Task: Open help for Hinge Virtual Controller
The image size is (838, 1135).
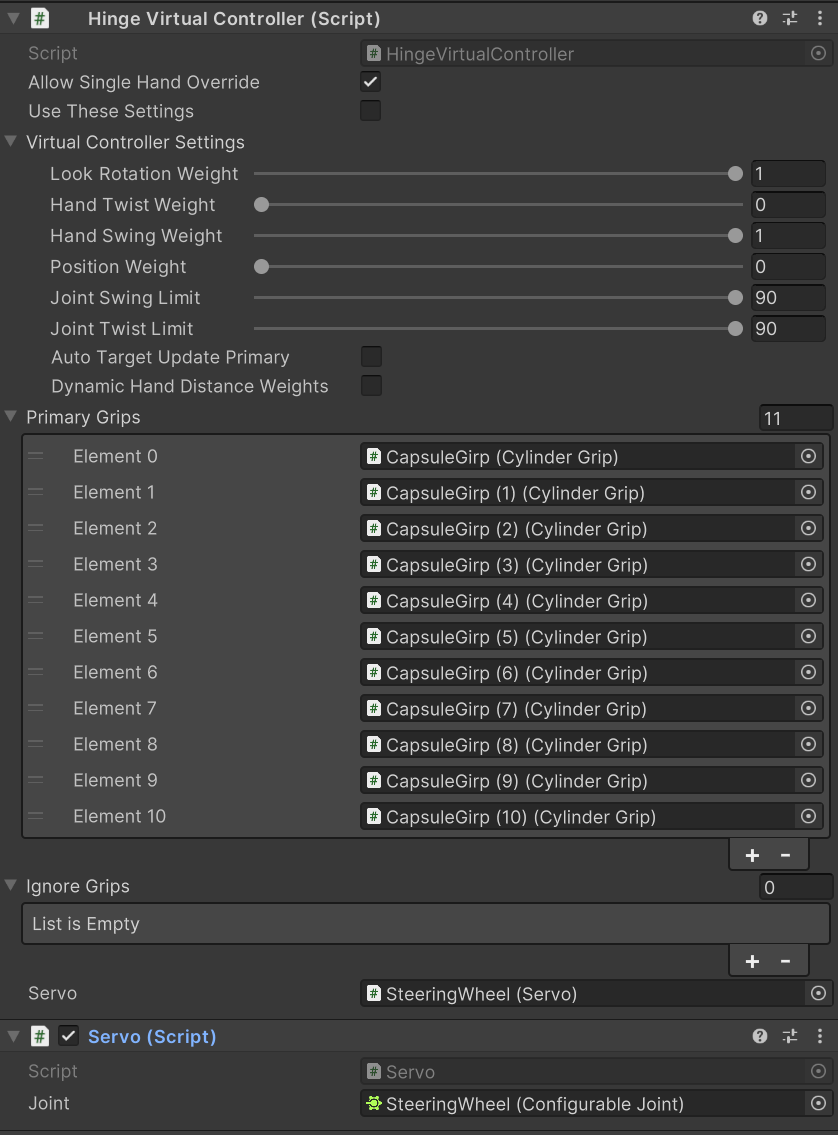Action: pyautogui.click(x=760, y=18)
